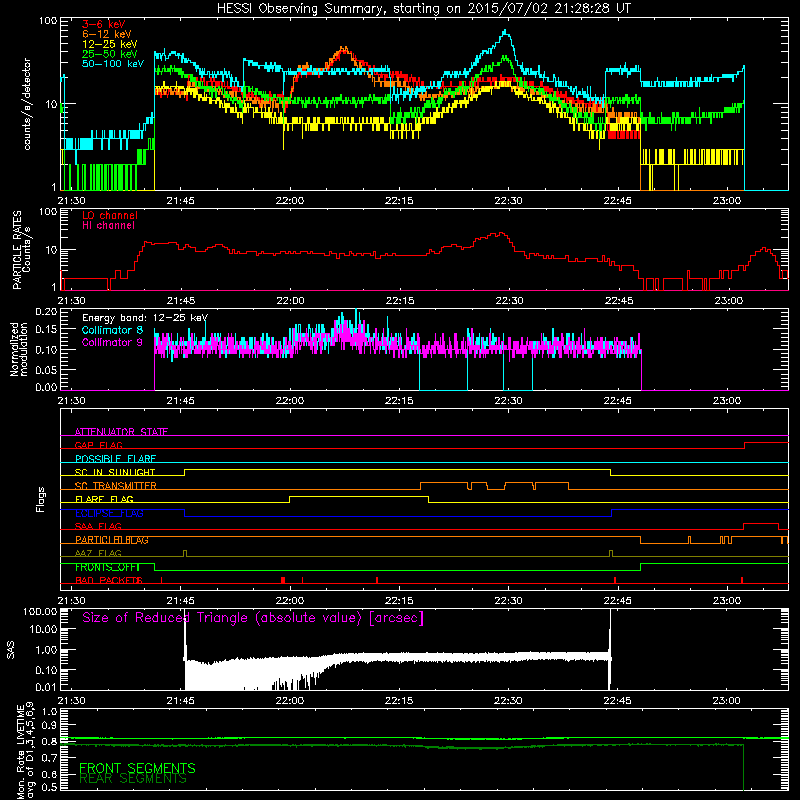Click the vertical Flags axis title

(41, 499)
